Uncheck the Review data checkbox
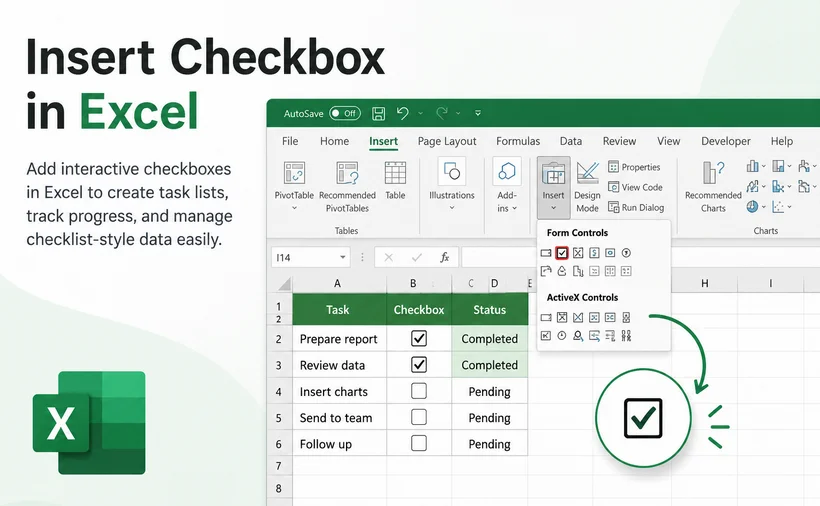The height and width of the screenshot is (506, 820). point(419,364)
